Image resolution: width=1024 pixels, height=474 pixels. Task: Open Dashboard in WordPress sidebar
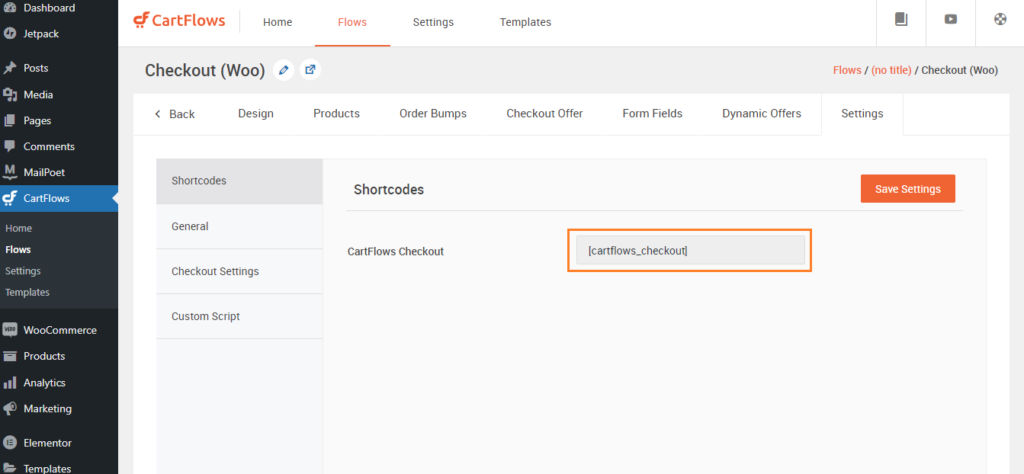[49, 8]
